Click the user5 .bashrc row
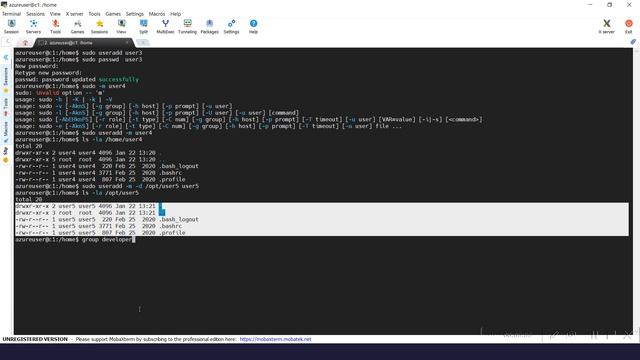The image size is (640, 360). tap(98, 226)
